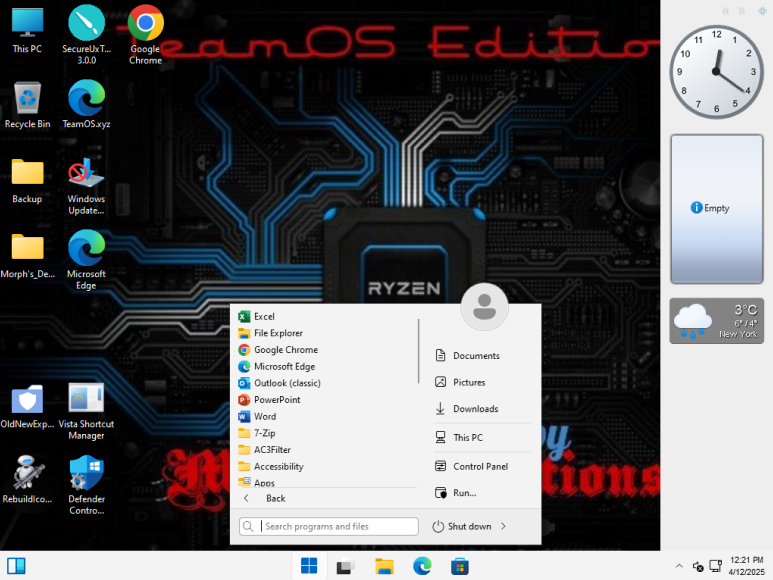Open Google Chrome desktop shortcut

(145, 35)
